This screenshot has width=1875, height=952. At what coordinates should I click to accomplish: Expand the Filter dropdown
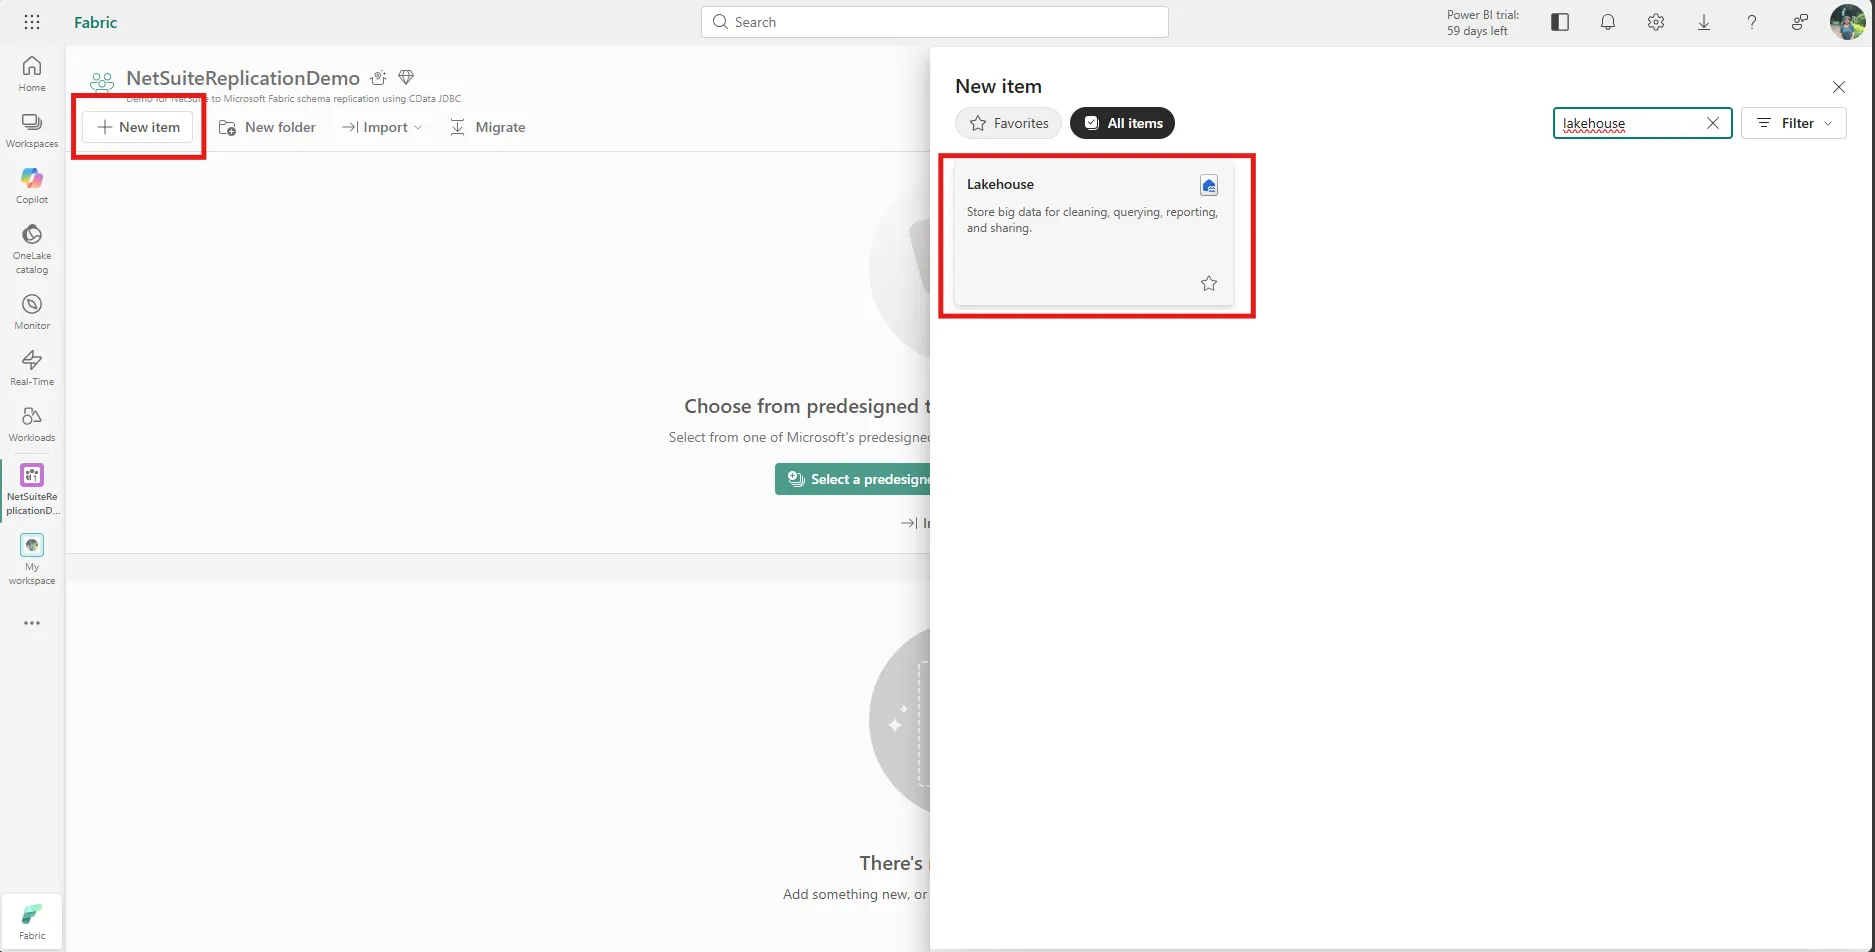pos(1793,123)
